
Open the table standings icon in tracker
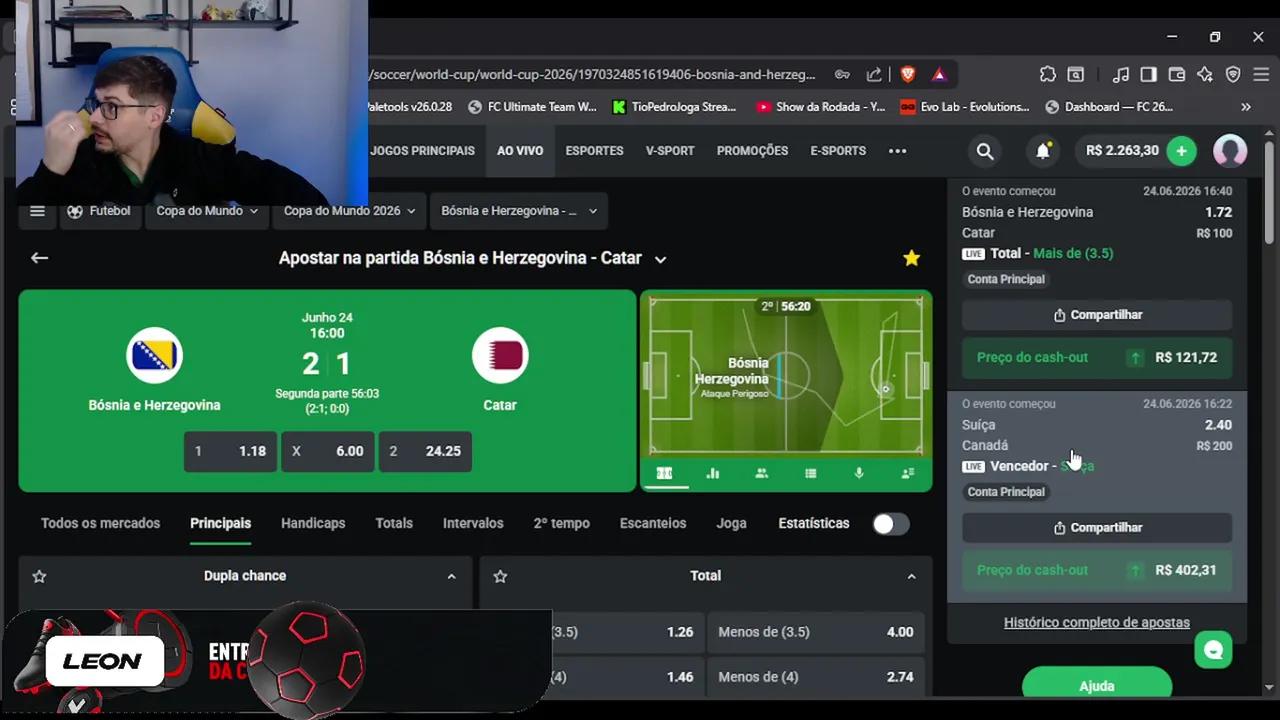(810, 473)
